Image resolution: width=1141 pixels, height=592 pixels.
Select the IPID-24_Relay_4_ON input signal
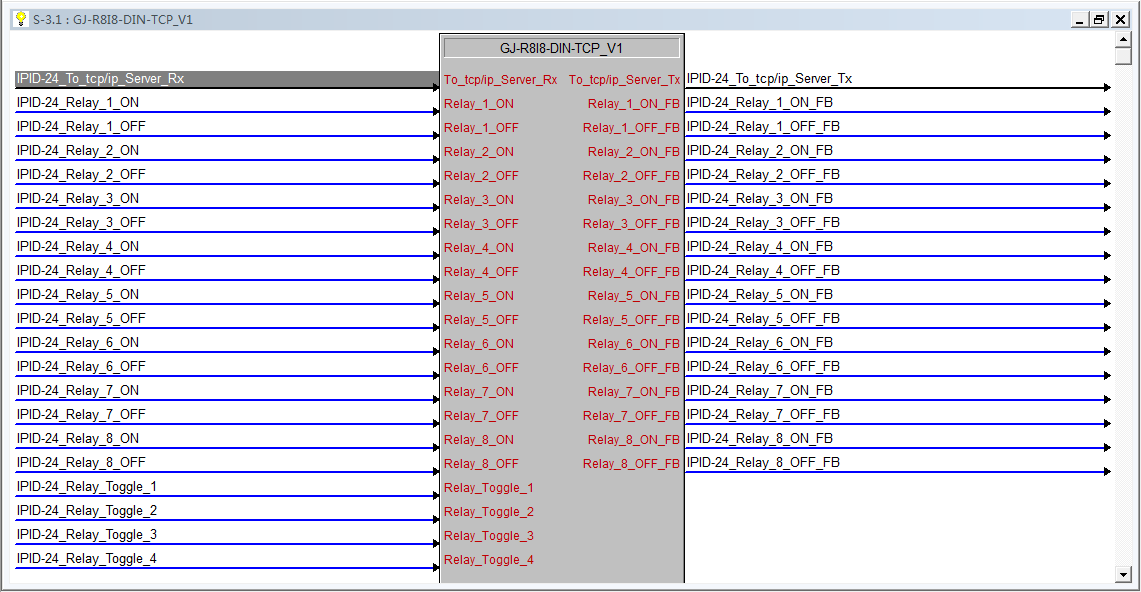point(226,247)
